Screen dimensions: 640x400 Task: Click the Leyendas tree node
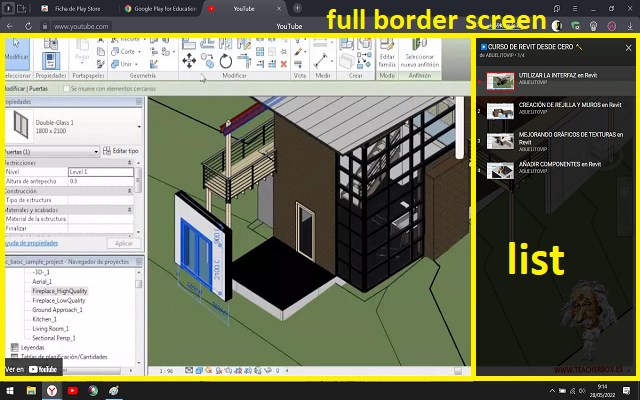pyautogui.click(x=32, y=347)
